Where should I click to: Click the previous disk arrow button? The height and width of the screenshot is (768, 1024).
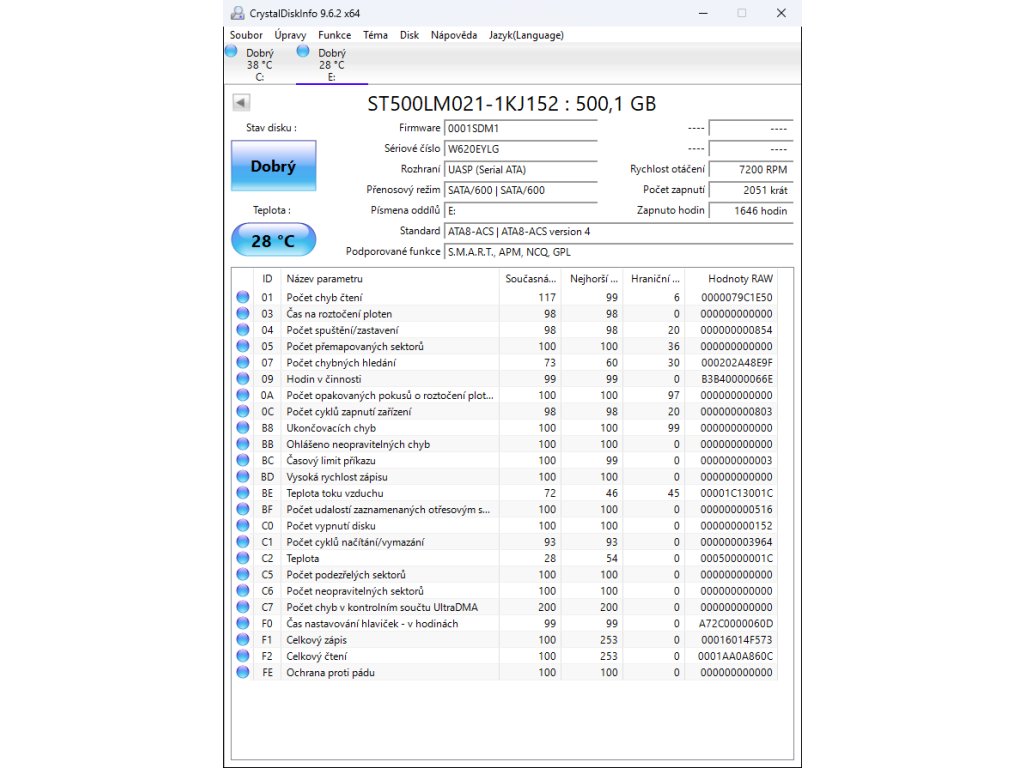click(x=241, y=102)
